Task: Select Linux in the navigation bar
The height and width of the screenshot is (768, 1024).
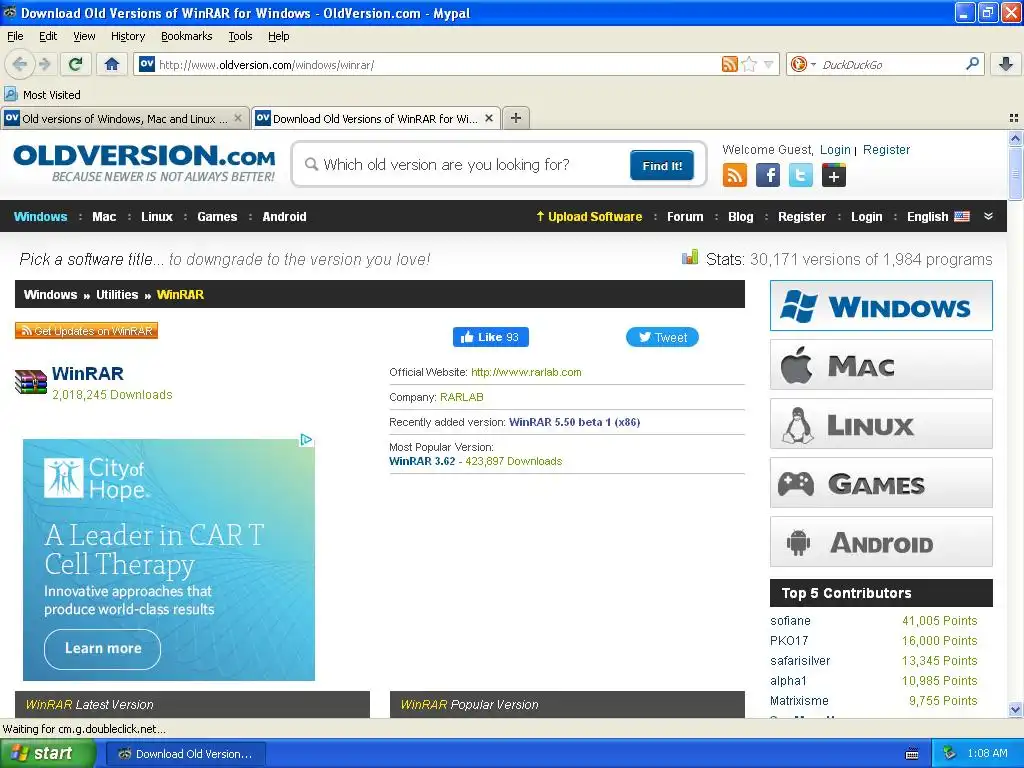Action: click(x=157, y=217)
